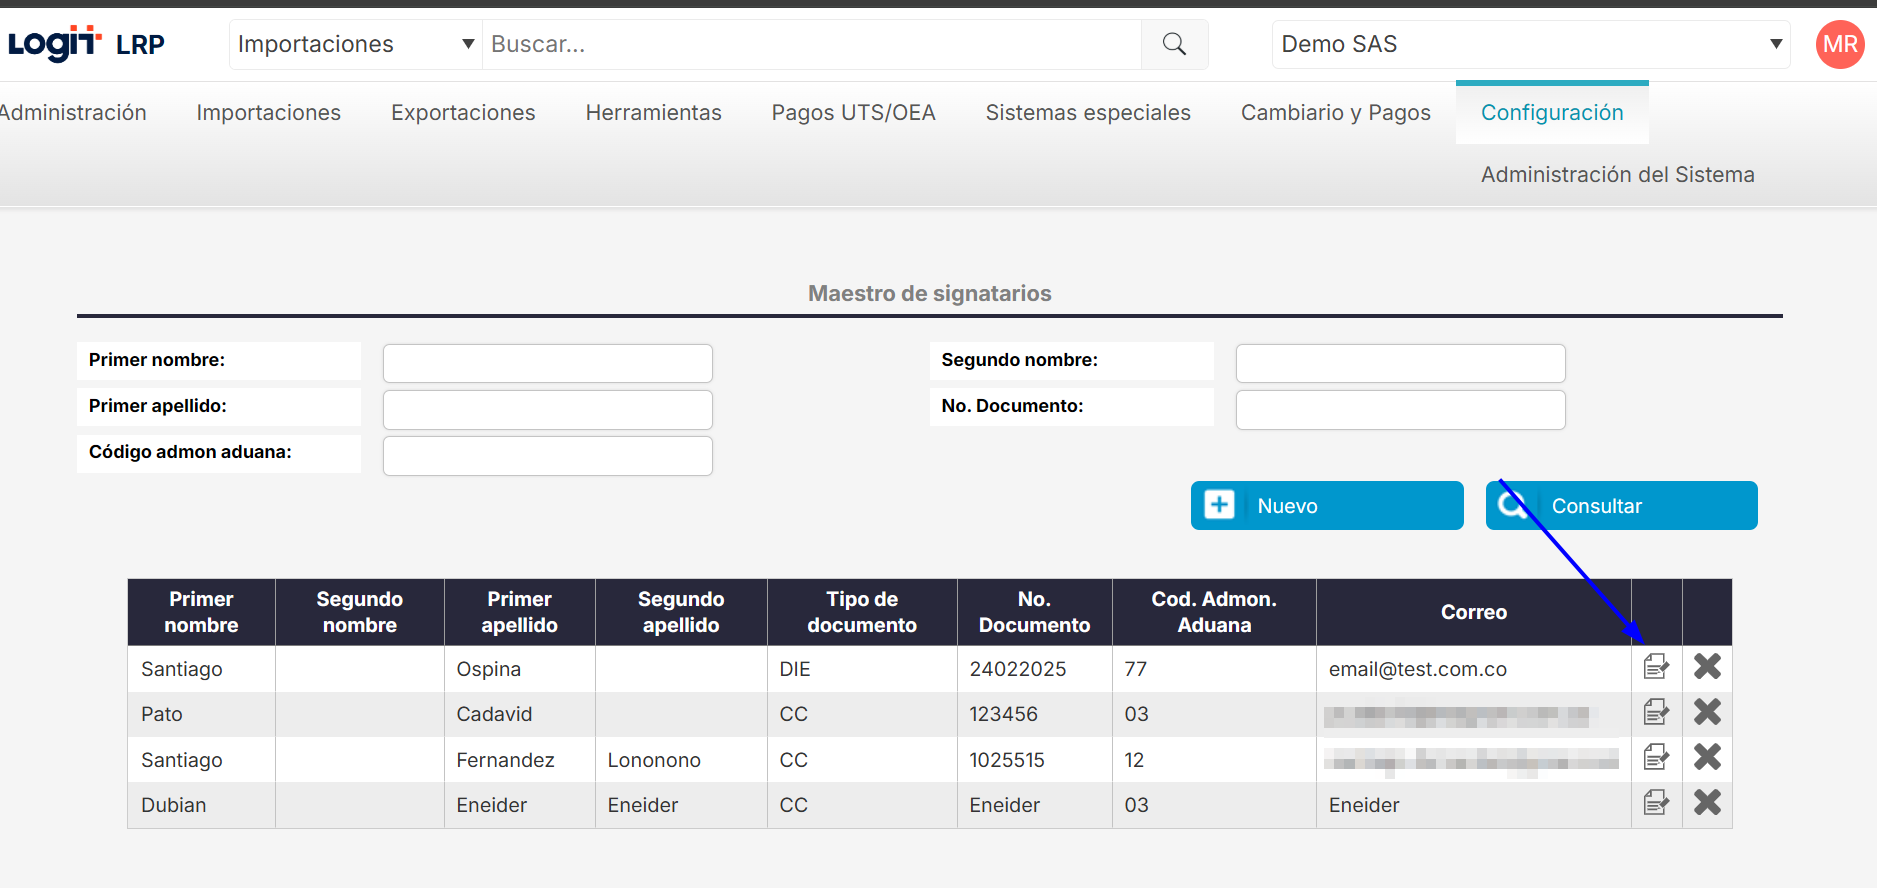Click the search magnifier icon

click(1174, 44)
